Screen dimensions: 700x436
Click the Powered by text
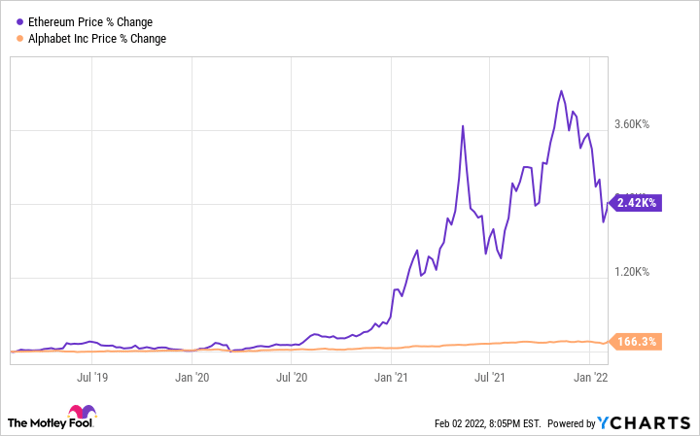[x=571, y=423]
